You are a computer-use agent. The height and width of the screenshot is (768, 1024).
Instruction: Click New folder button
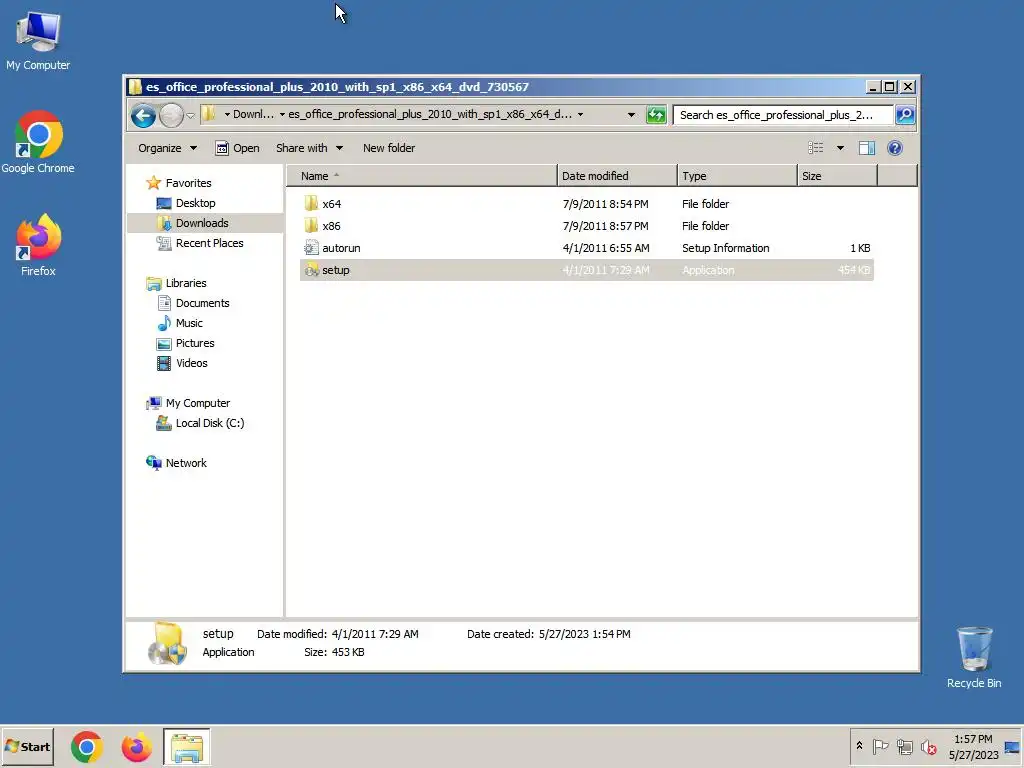click(x=389, y=148)
